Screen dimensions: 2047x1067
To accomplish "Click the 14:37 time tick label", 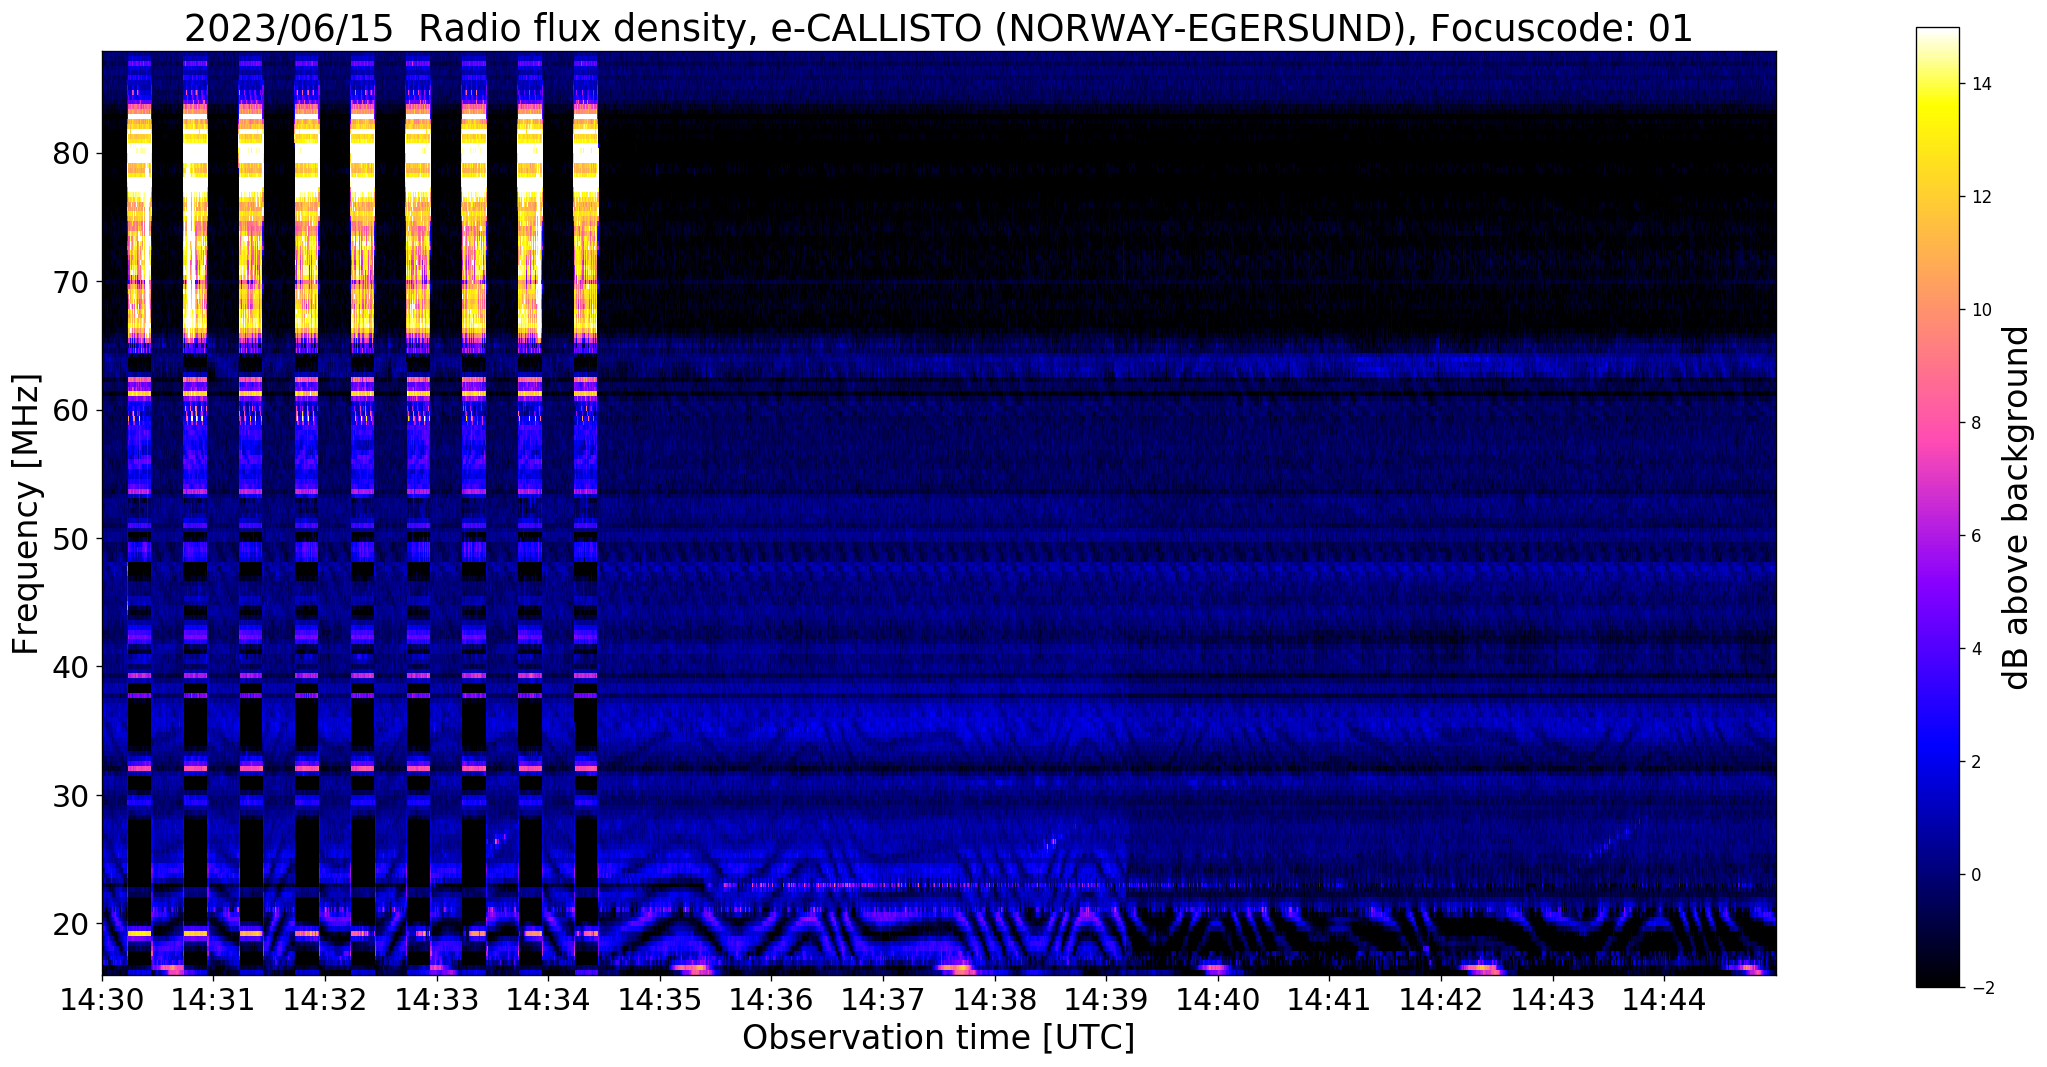I will point(883,1000).
